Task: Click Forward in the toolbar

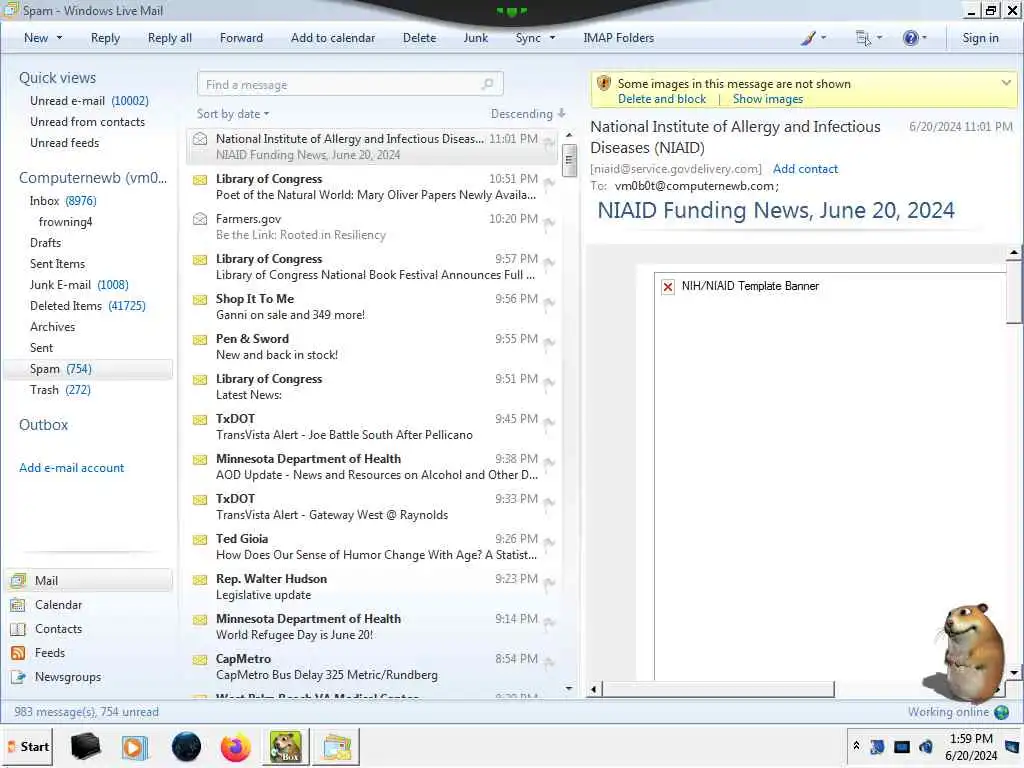Action: (x=241, y=38)
